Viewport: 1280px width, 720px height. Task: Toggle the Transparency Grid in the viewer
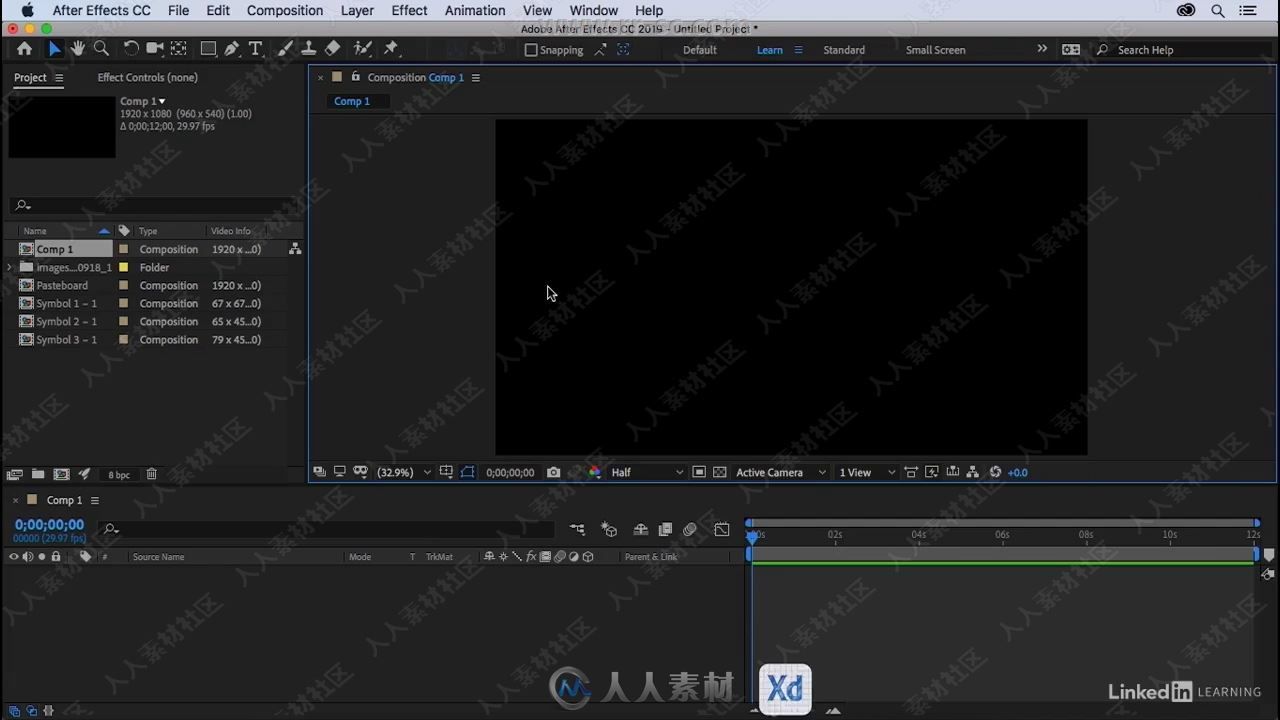(x=719, y=472)
